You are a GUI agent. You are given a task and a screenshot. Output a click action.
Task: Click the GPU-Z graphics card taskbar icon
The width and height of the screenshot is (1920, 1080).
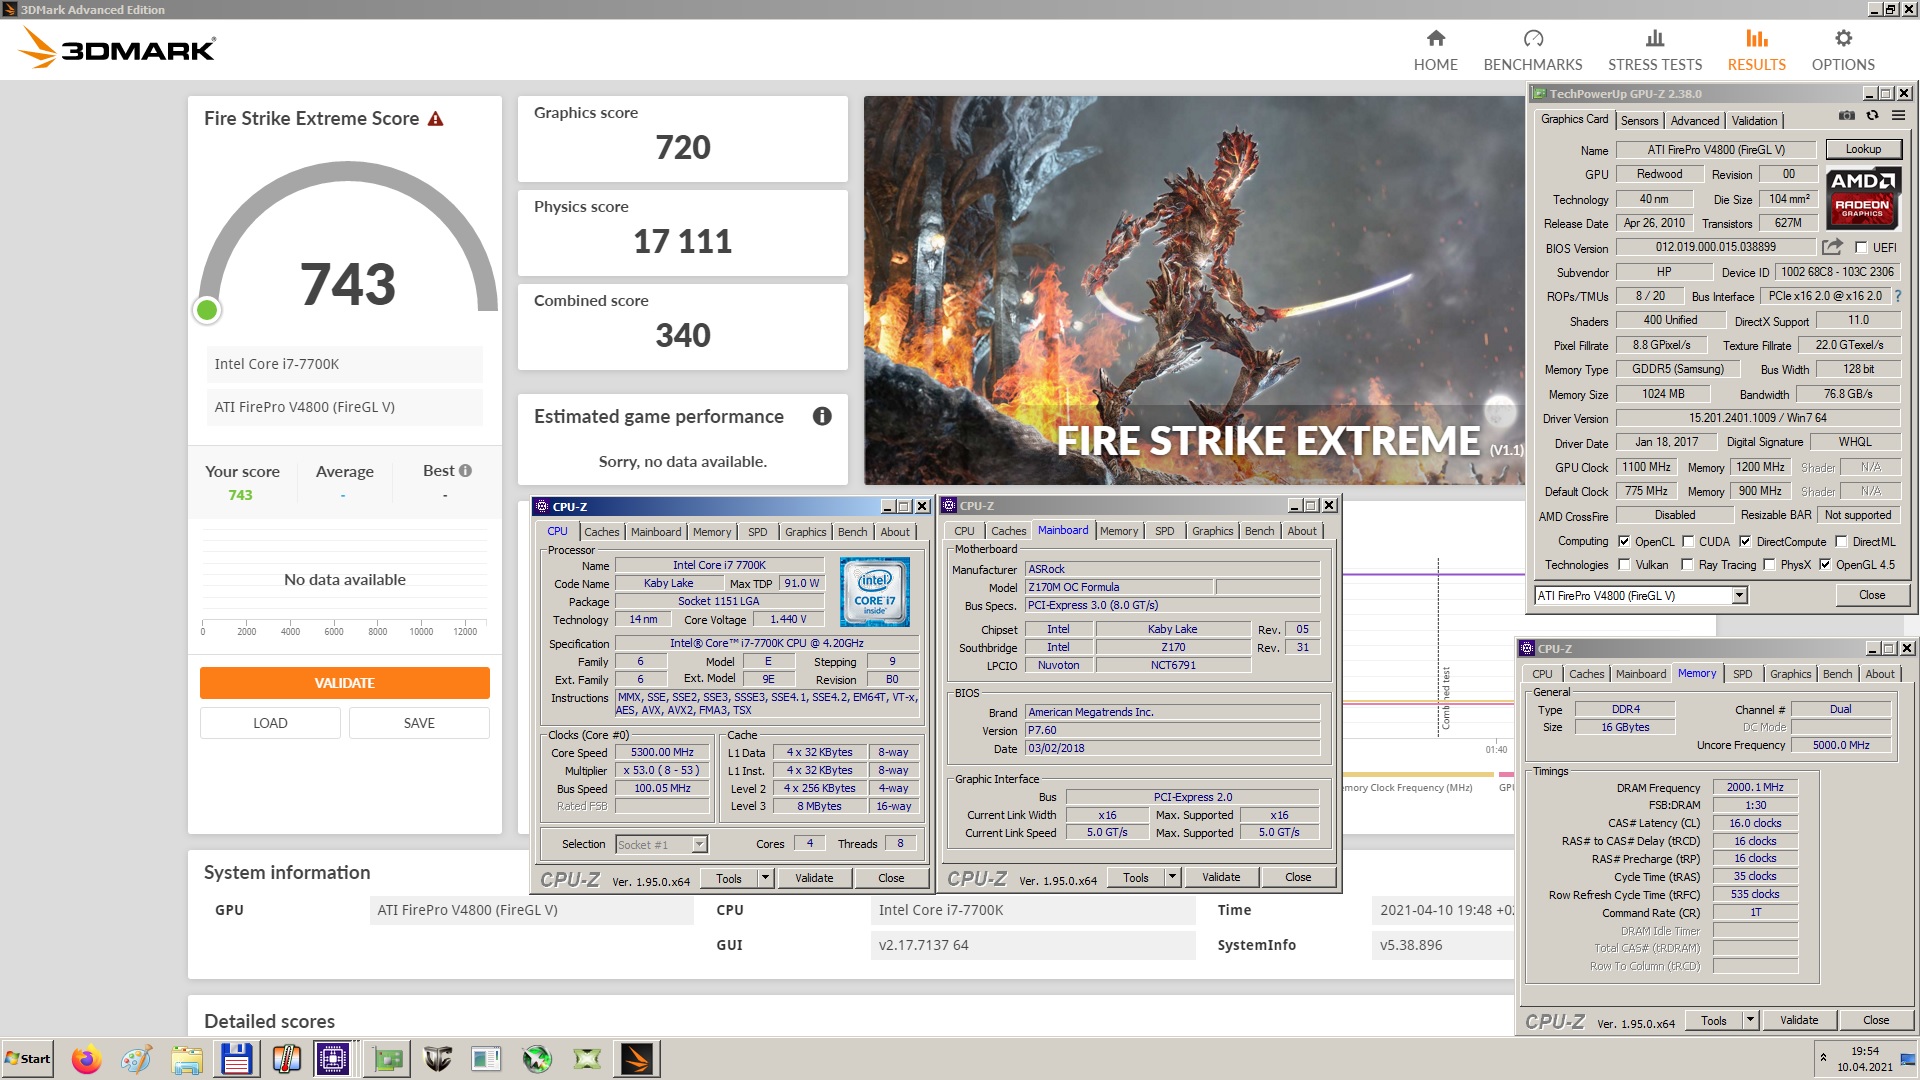[387, 1059]
